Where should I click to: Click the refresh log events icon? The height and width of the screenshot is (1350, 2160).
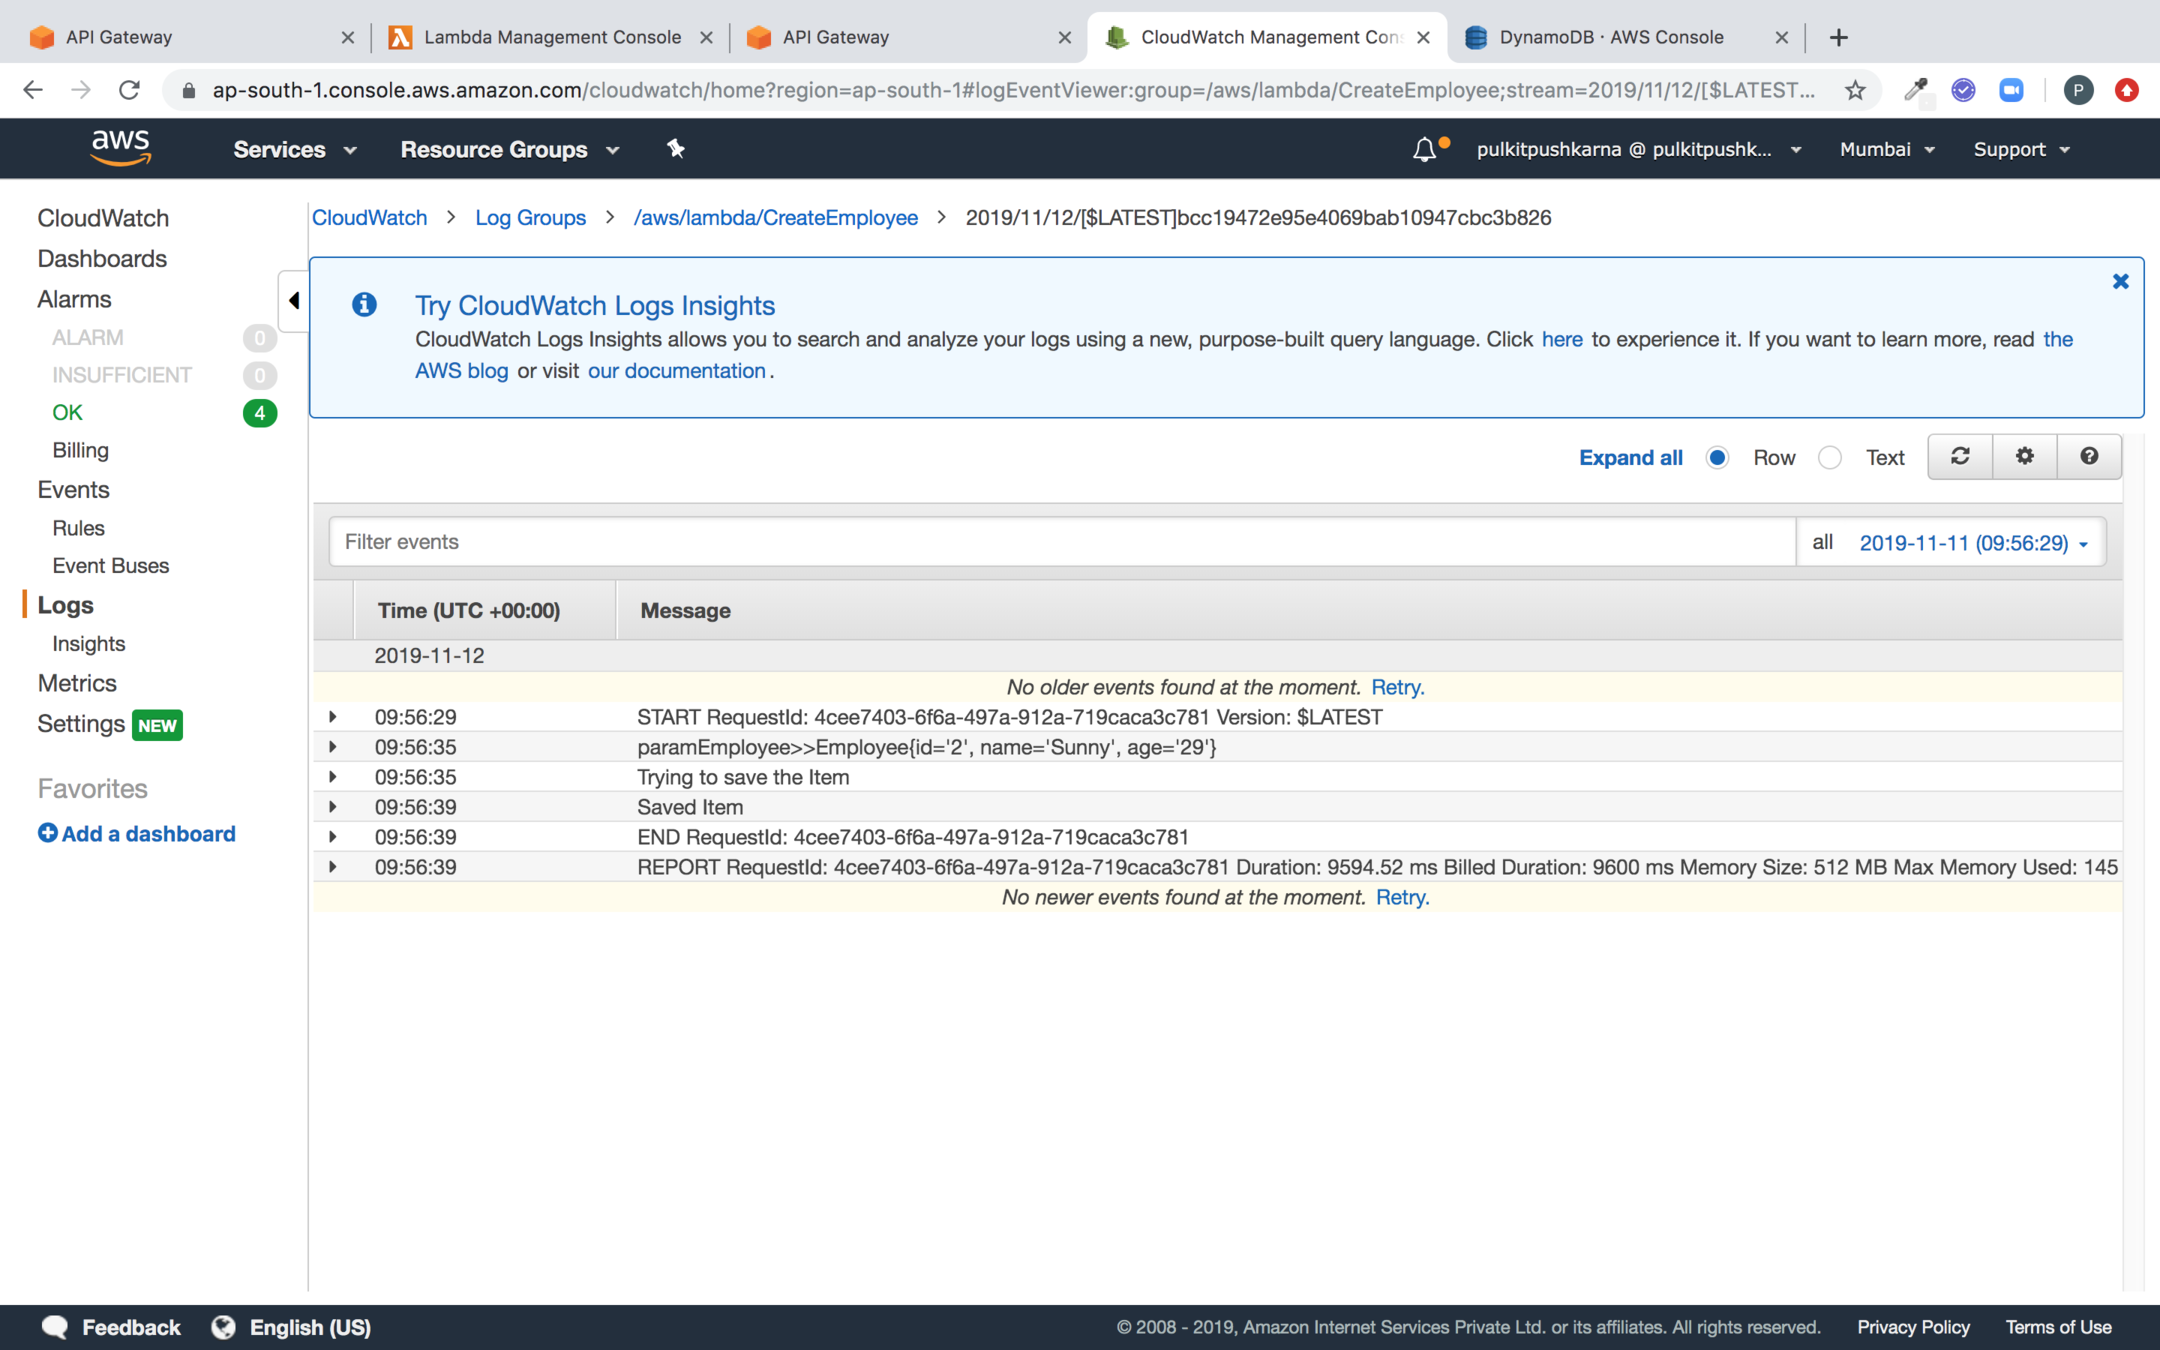tap(1960, 457)
